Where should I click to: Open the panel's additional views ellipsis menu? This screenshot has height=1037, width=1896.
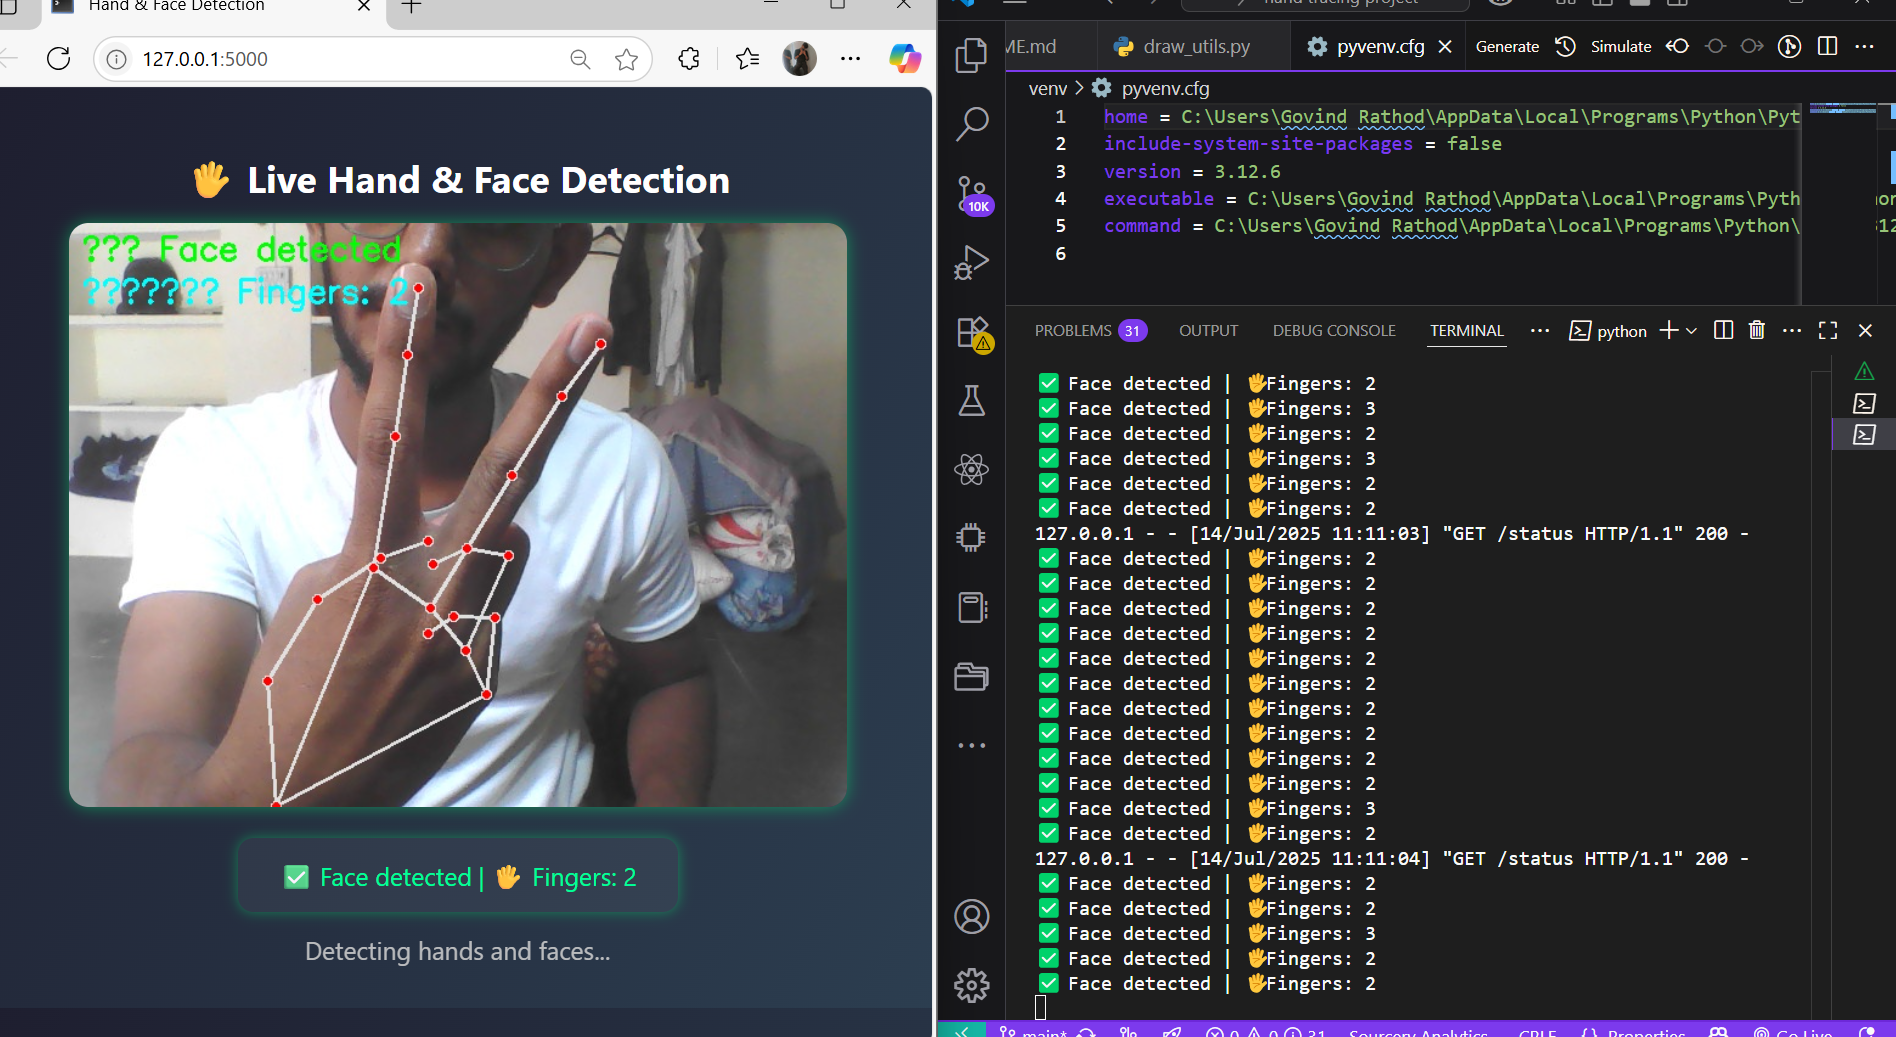[1539, 330]
